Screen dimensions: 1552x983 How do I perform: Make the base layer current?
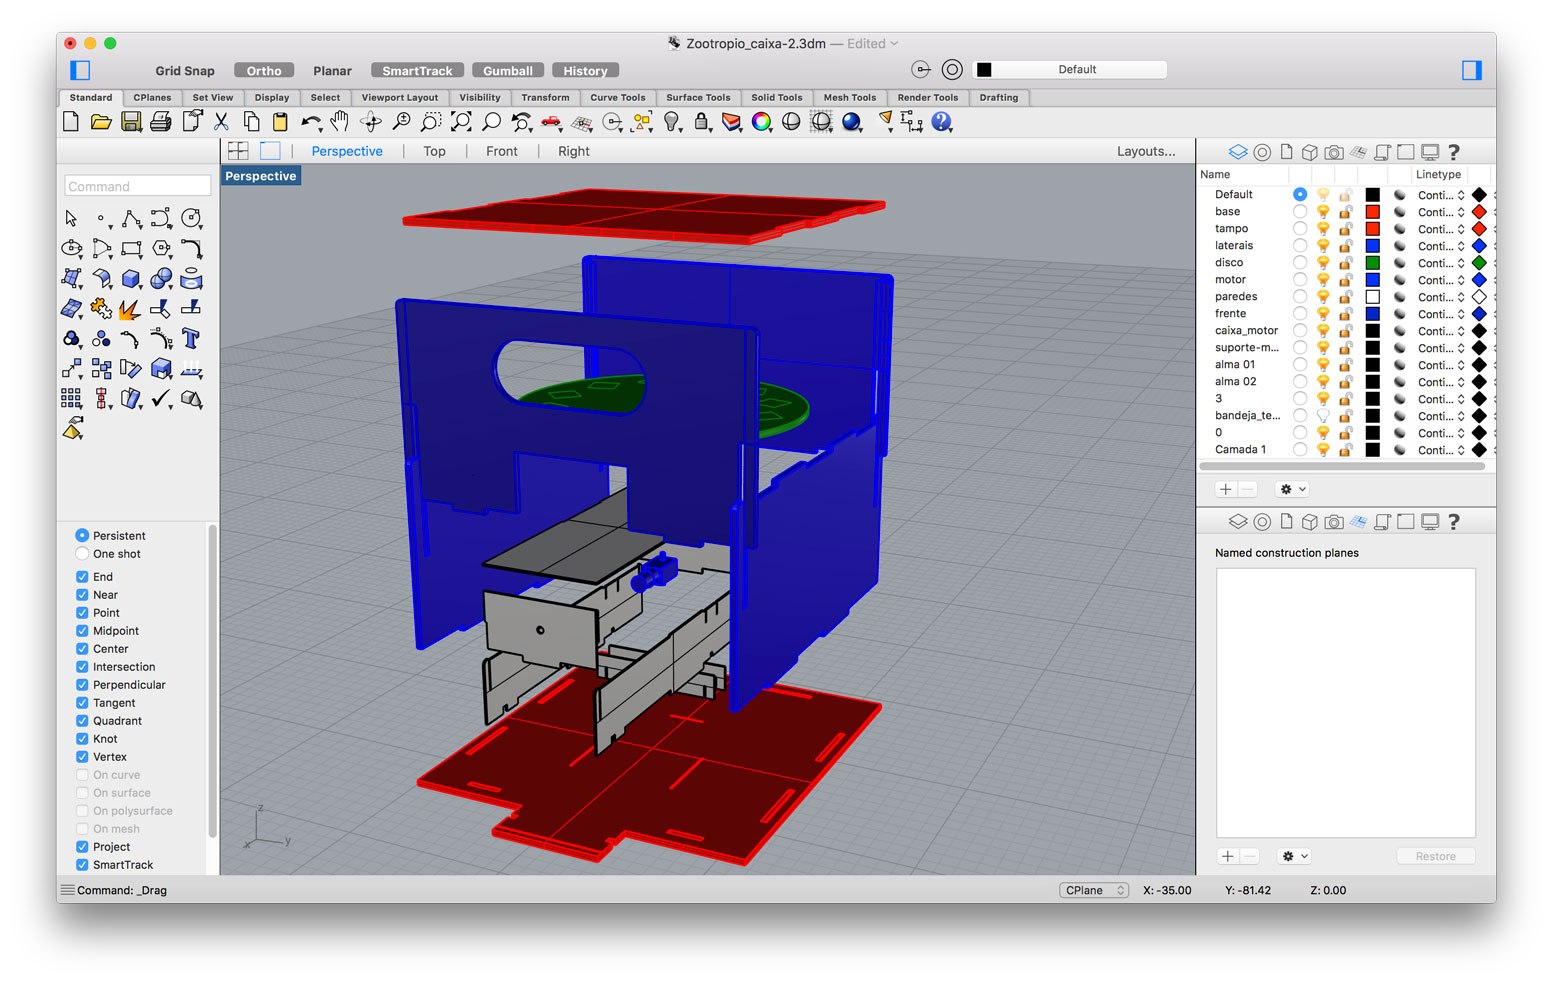1300,212
